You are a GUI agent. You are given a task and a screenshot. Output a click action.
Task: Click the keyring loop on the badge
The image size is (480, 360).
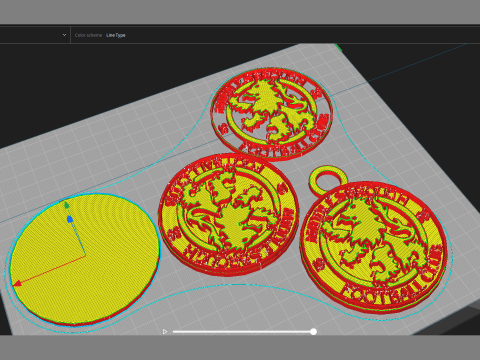pyautogui.click(x=328, y=179)
